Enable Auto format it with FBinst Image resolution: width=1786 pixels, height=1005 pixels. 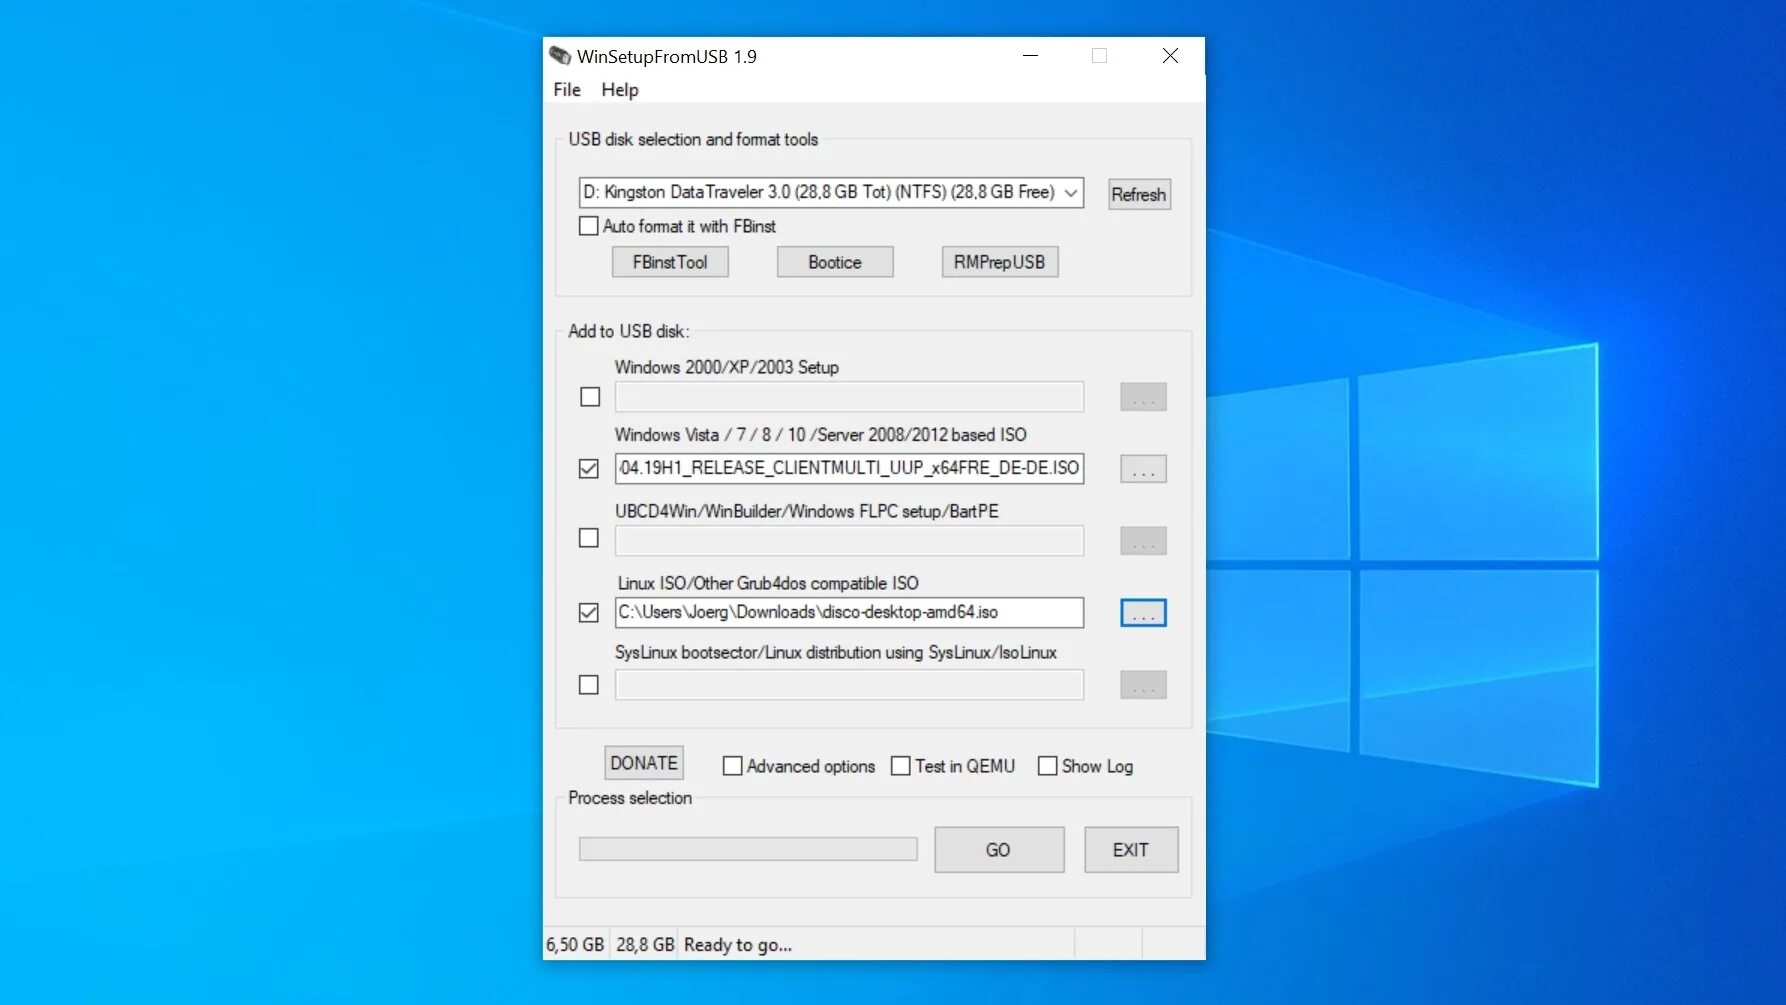tap(589, 226)
